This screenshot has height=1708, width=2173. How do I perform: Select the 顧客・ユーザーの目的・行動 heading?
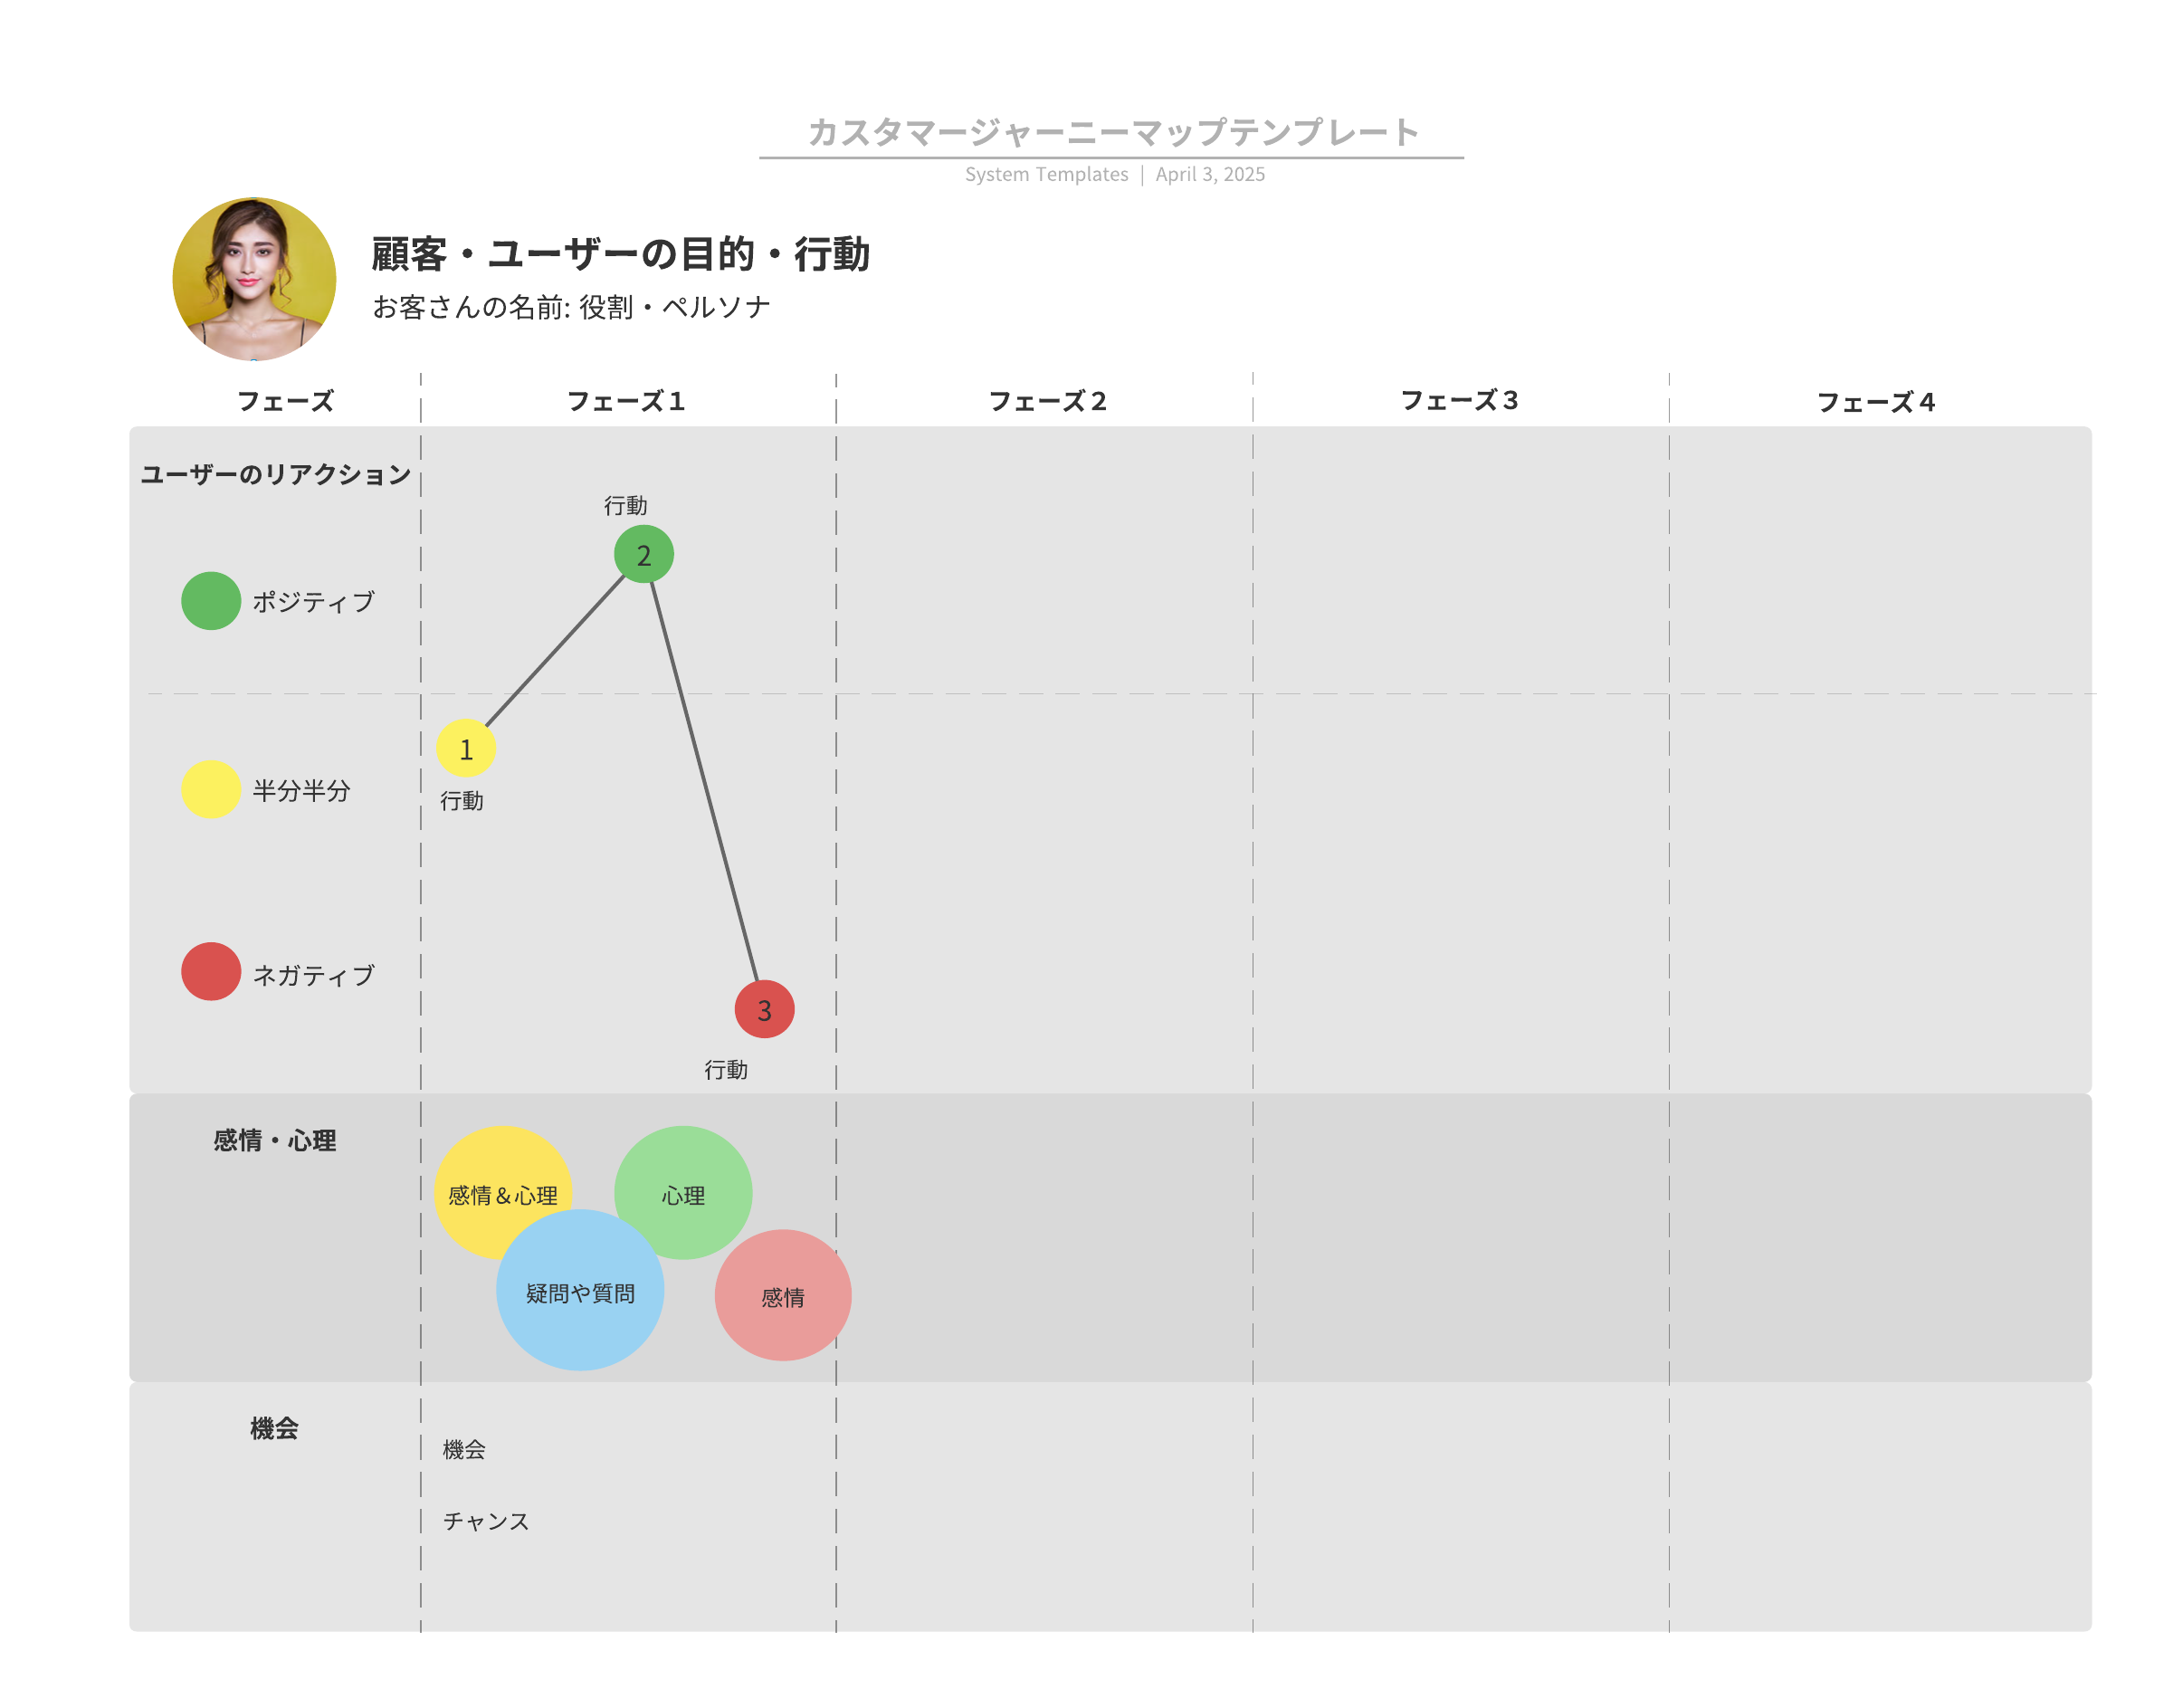[620, 253]
